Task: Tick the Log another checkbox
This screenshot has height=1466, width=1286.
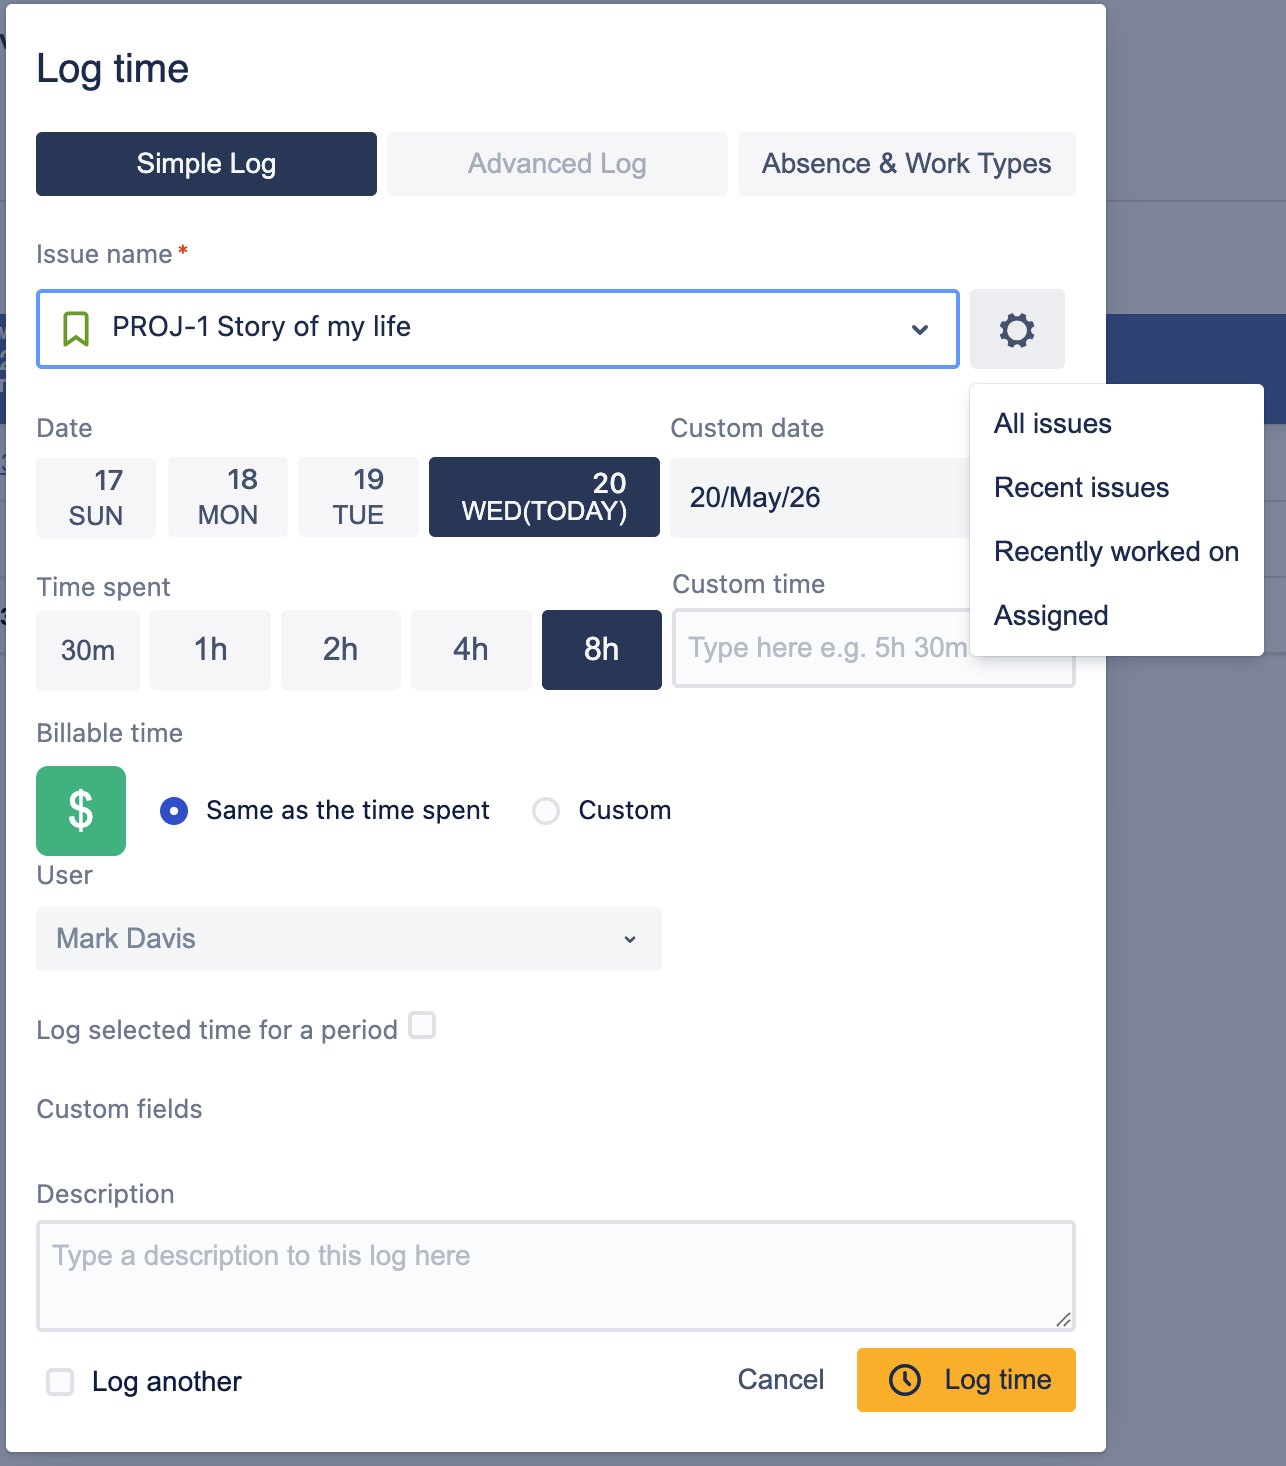Action: (60, 1382)
